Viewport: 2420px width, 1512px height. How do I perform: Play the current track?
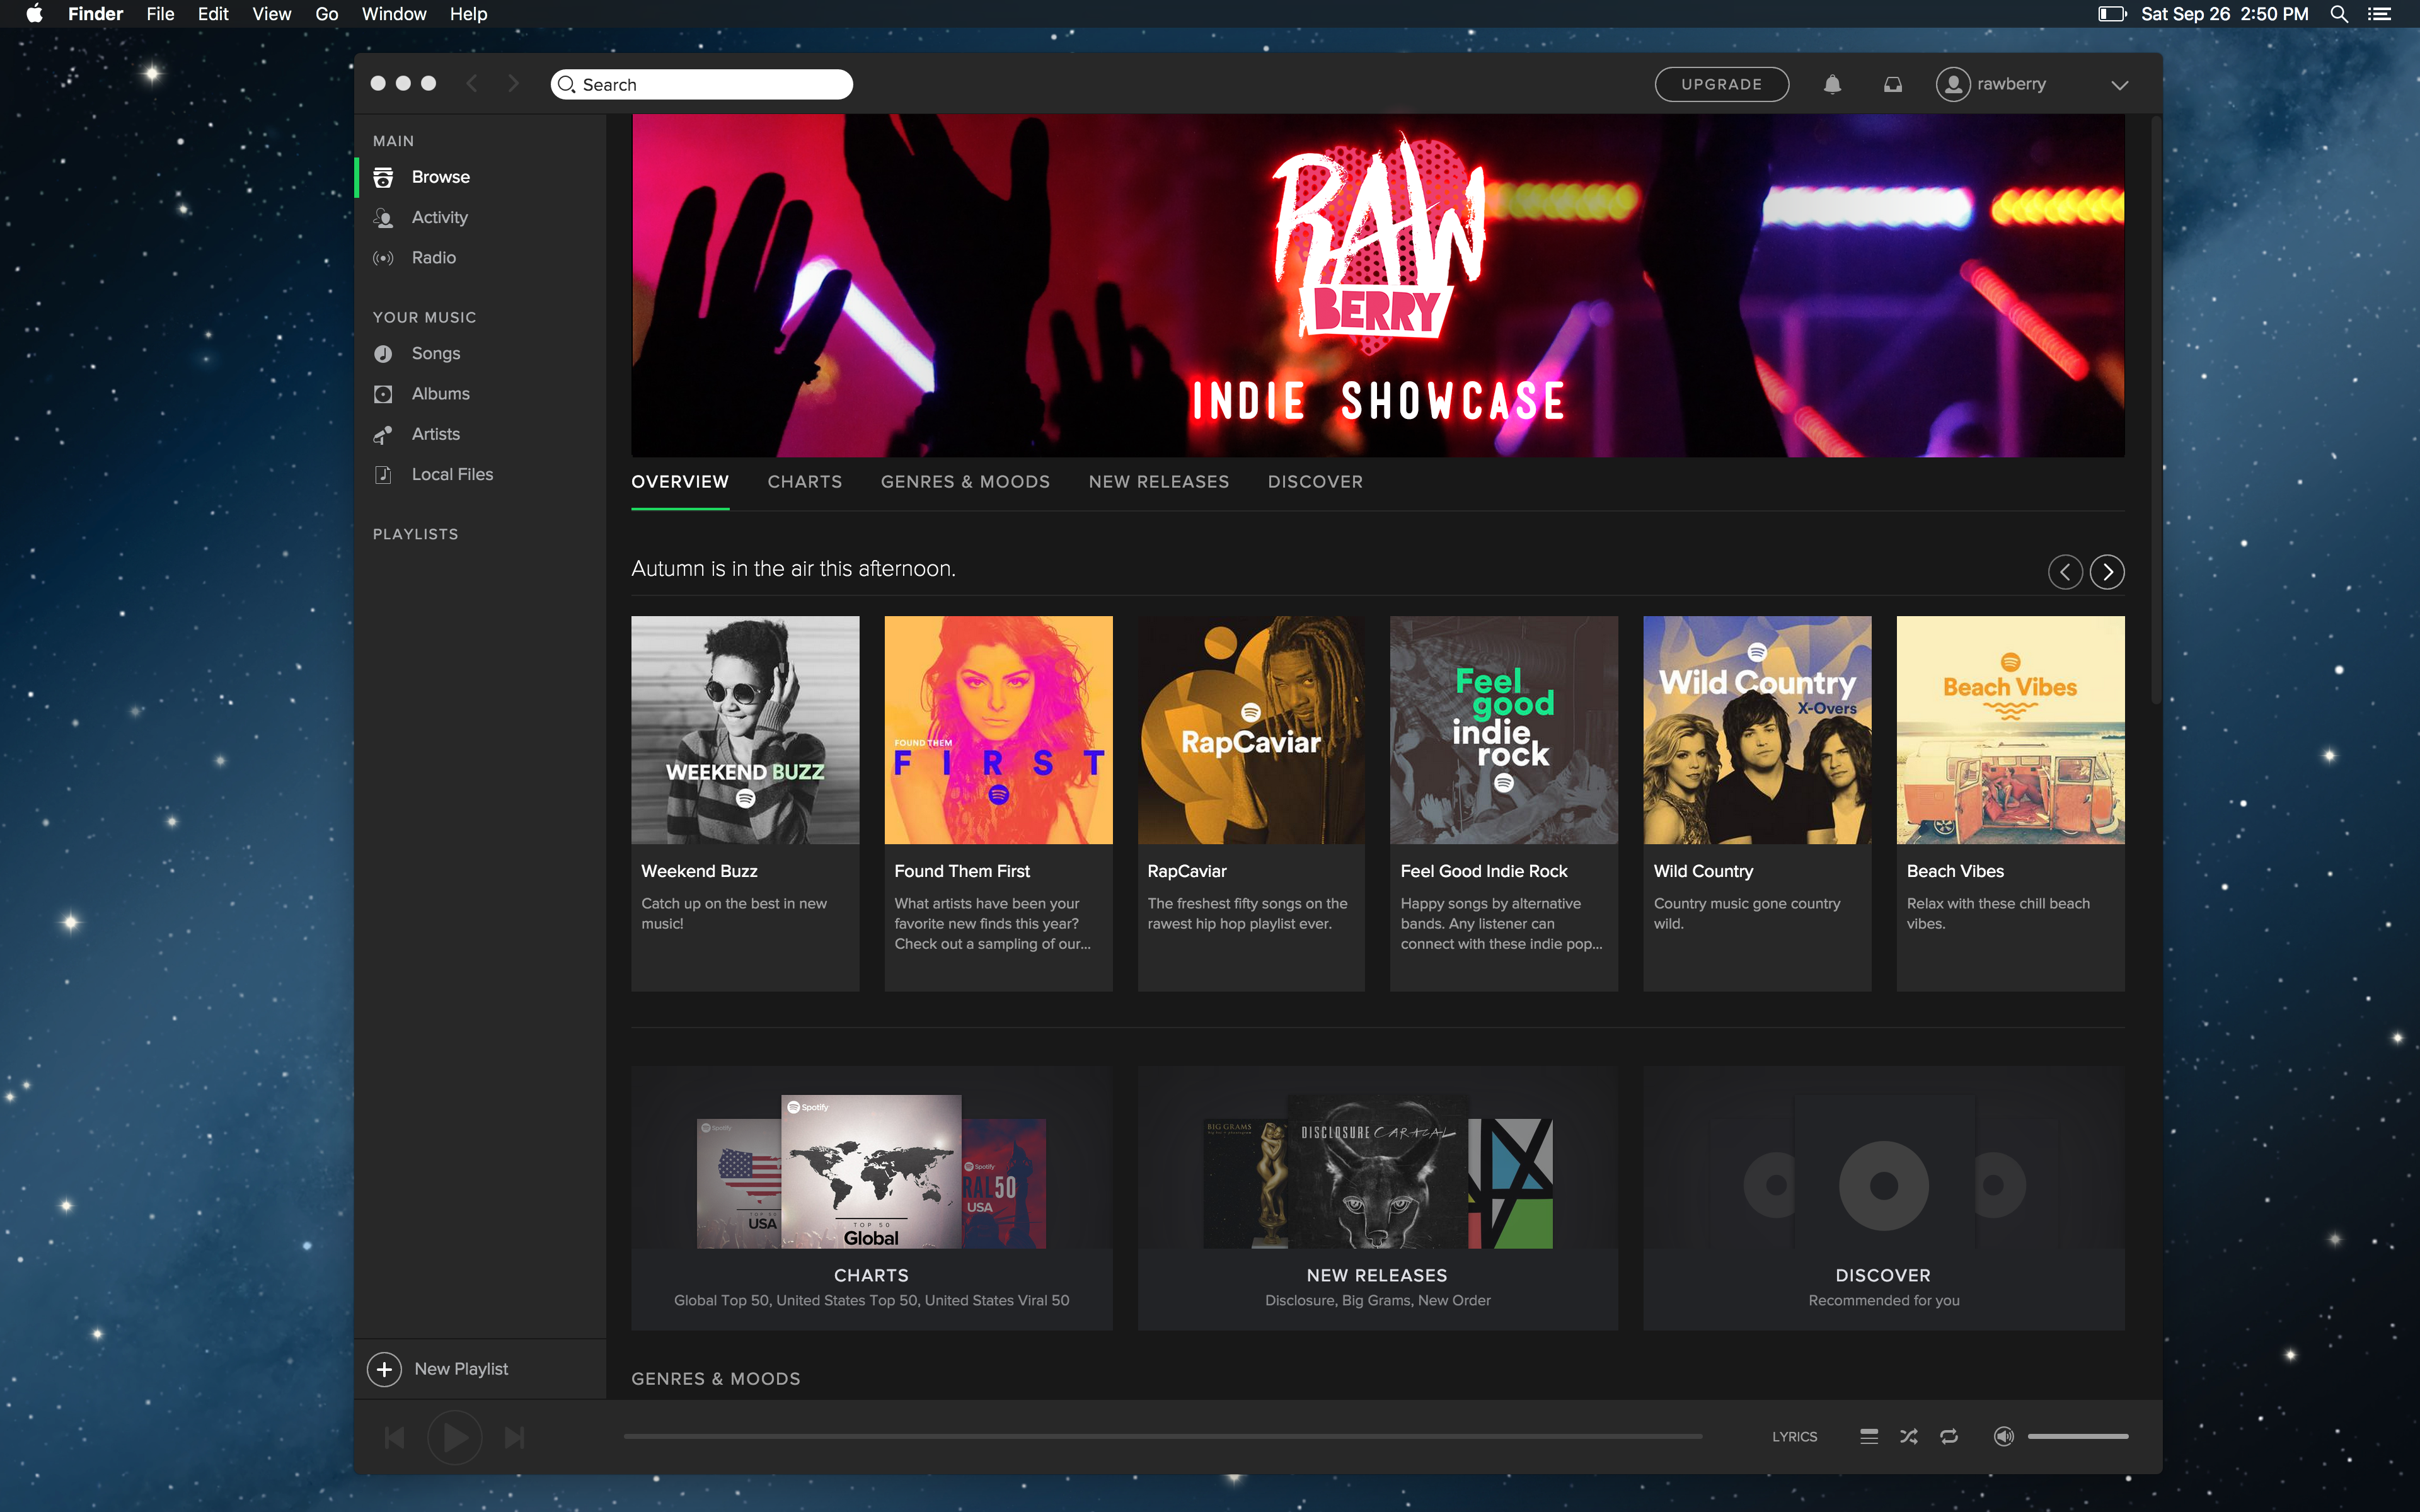(455, 1437)
